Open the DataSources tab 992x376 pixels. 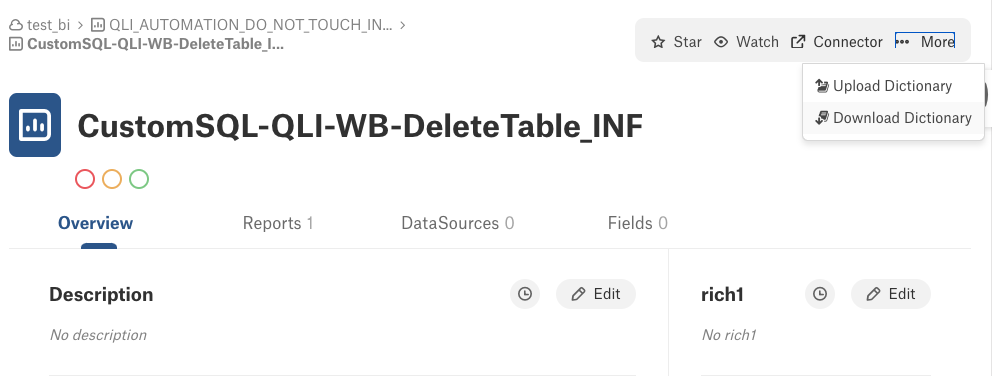[x=457, y=223]
